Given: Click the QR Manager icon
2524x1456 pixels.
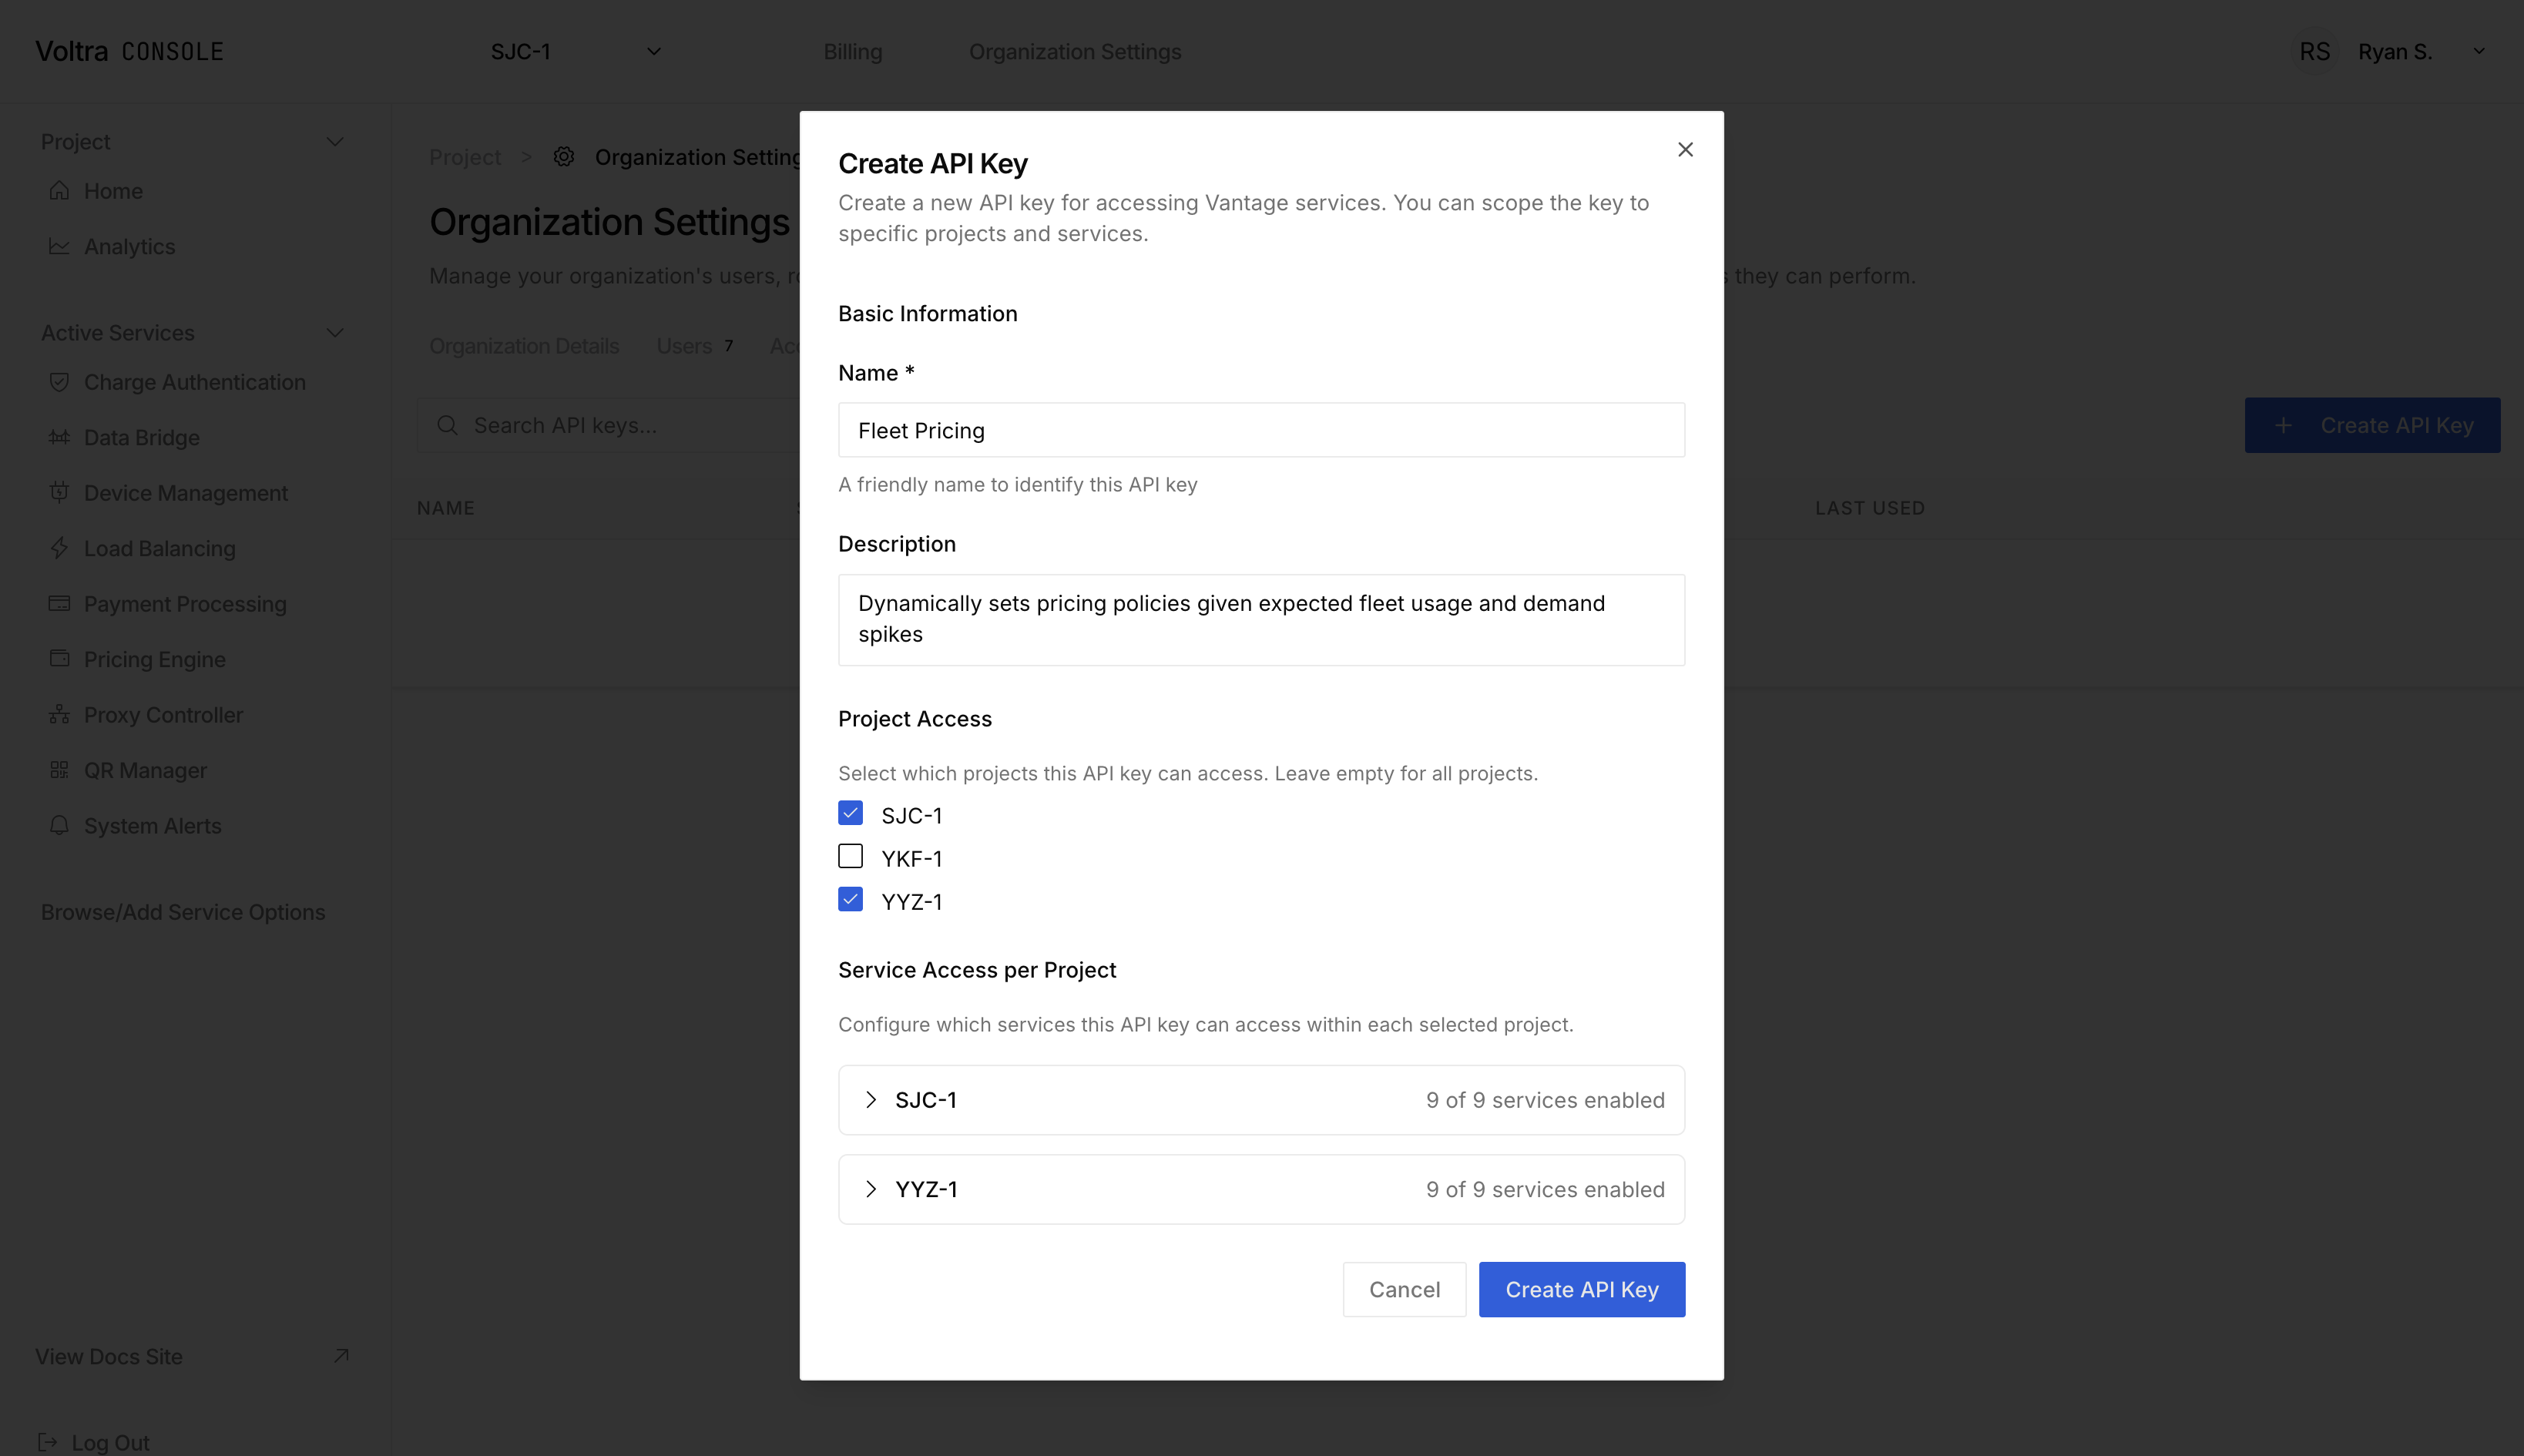Looking at the screenshot, I should pyautogui.click(x=60, y=769).
